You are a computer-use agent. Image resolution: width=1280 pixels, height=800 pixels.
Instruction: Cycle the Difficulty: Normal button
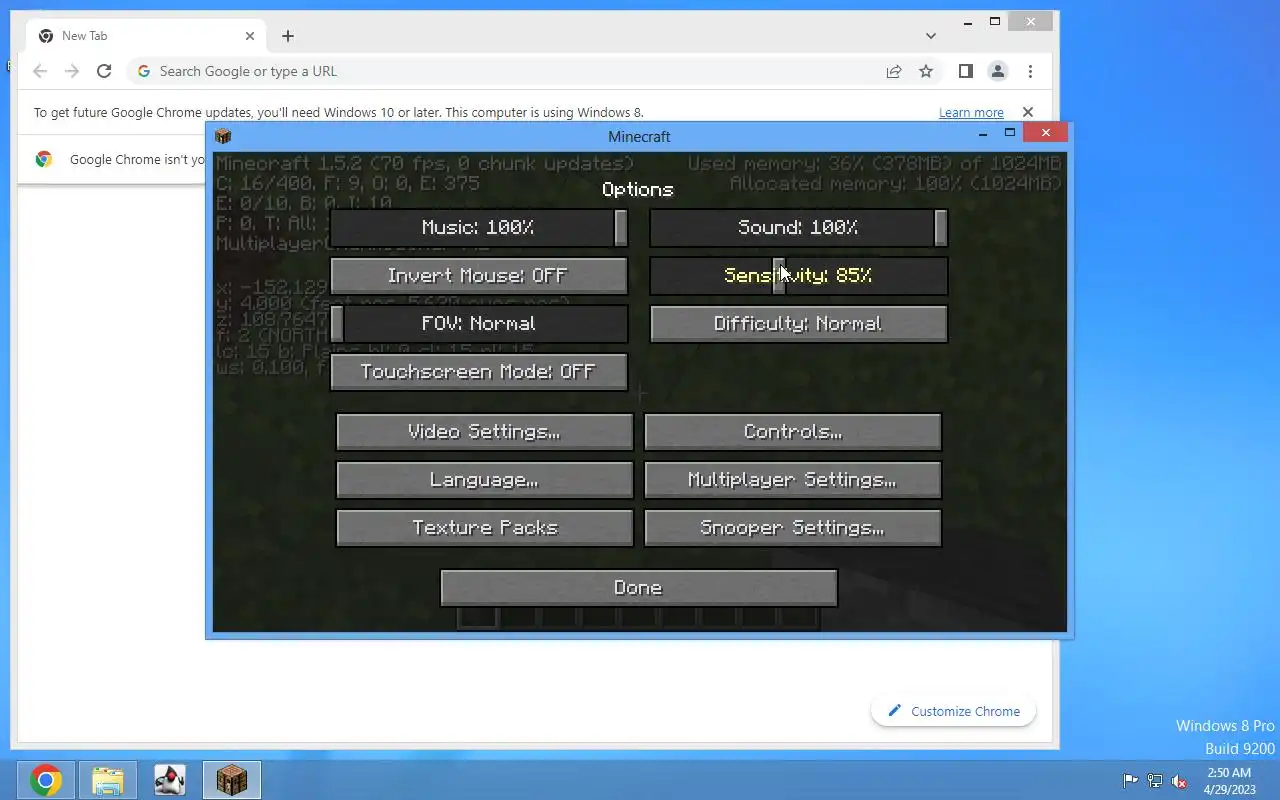[798, 323]
